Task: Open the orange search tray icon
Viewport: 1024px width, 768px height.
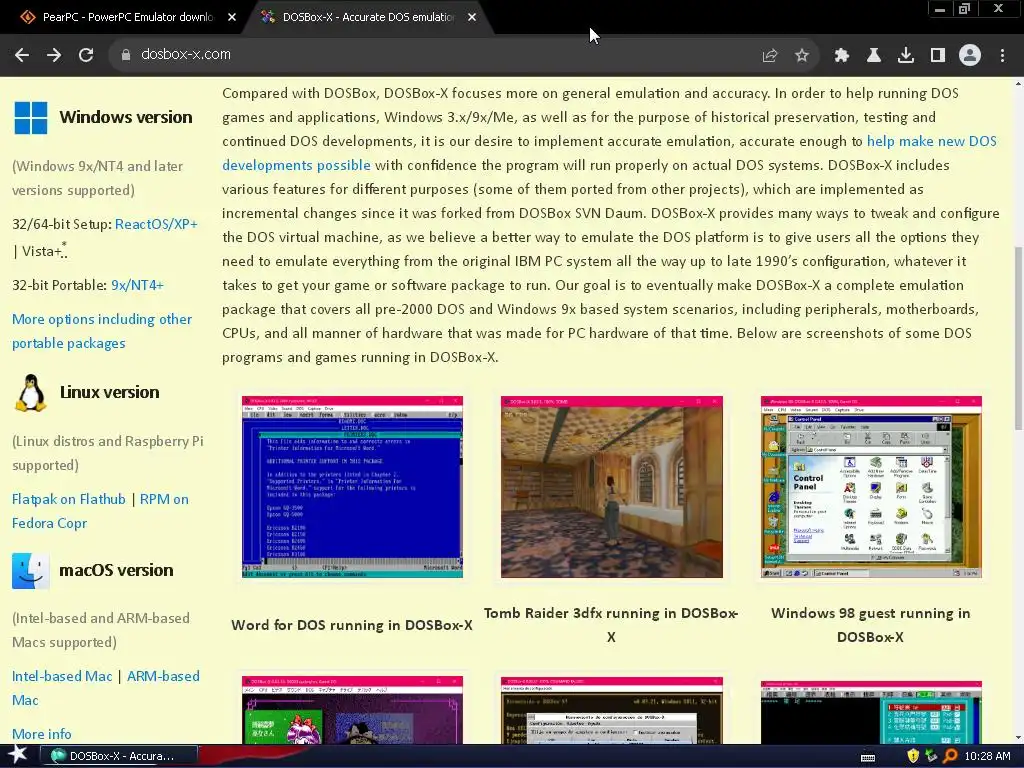Action: [950, 756]
